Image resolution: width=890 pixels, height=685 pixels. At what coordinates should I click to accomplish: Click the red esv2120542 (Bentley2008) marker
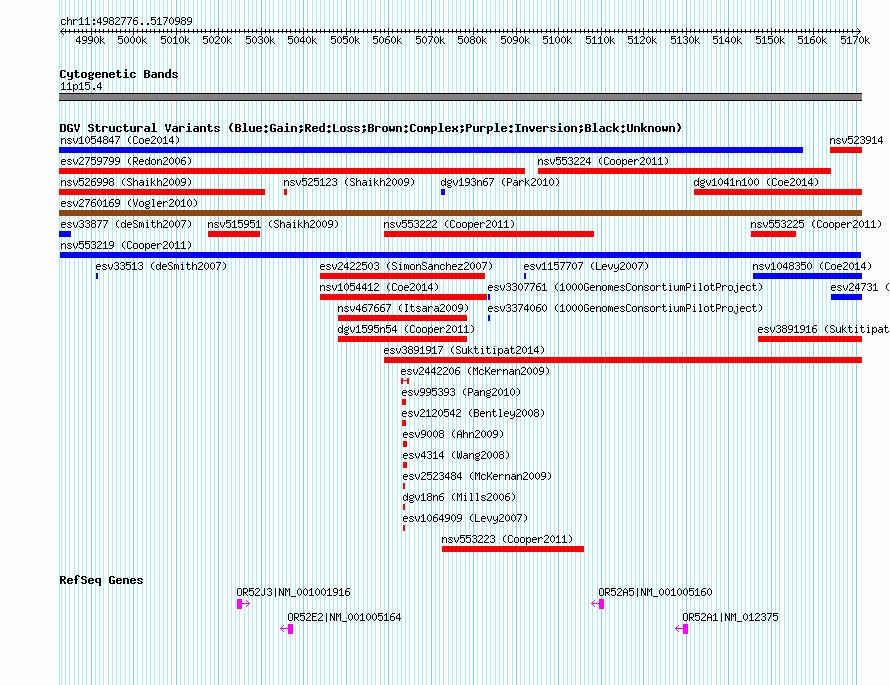point(404,423)
